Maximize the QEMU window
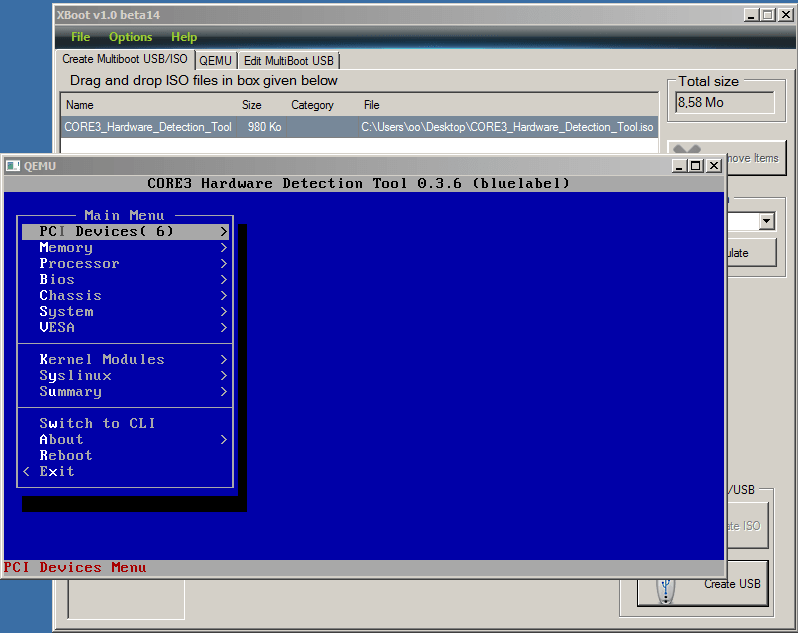 click(696, 166)
